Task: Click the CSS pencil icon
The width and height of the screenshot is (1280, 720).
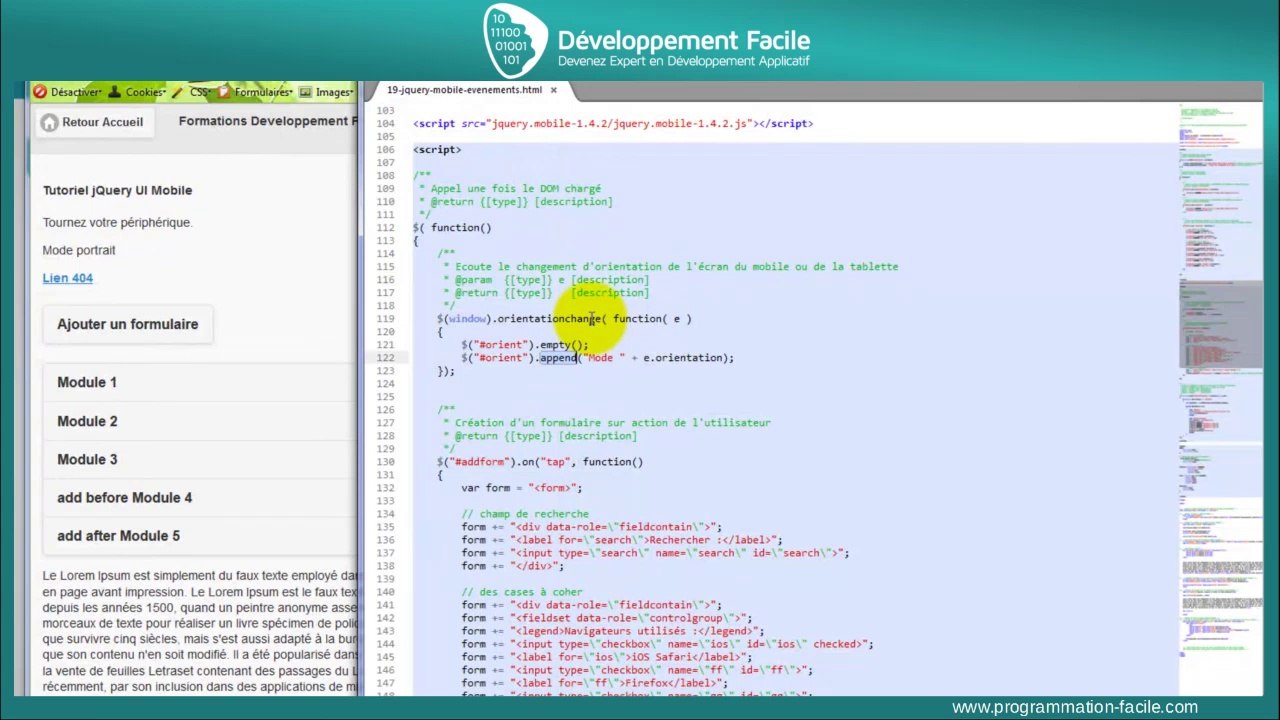Action: click(177, 92)
